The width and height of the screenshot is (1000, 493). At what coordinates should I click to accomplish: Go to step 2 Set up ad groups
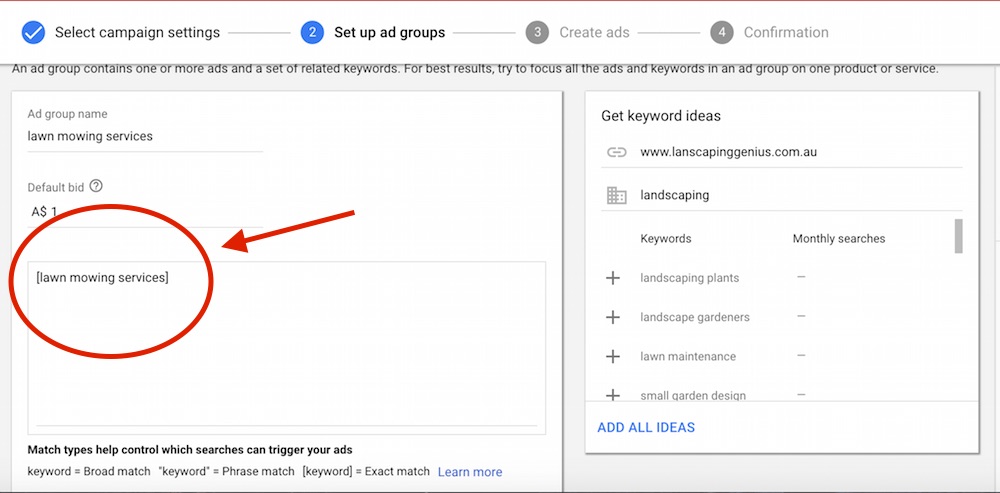[373, 33]
